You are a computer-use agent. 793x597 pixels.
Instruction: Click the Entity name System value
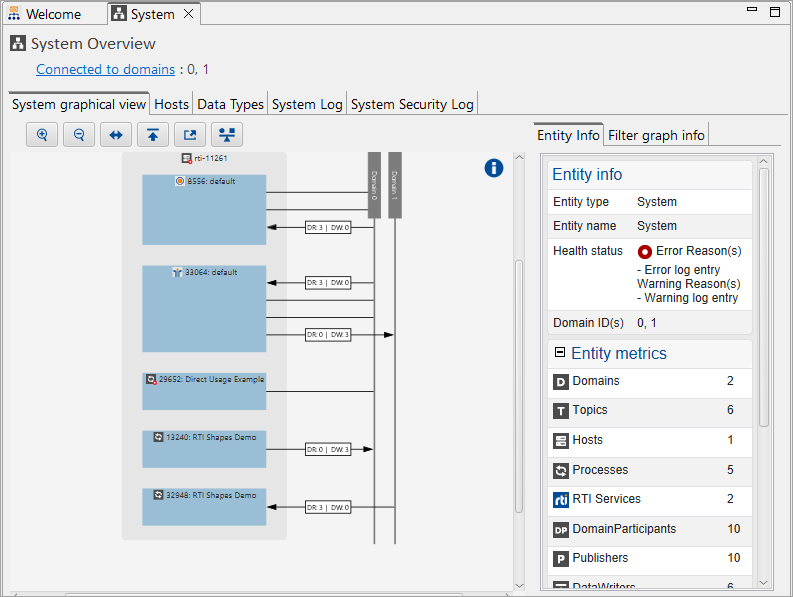[x=656, y=226]
